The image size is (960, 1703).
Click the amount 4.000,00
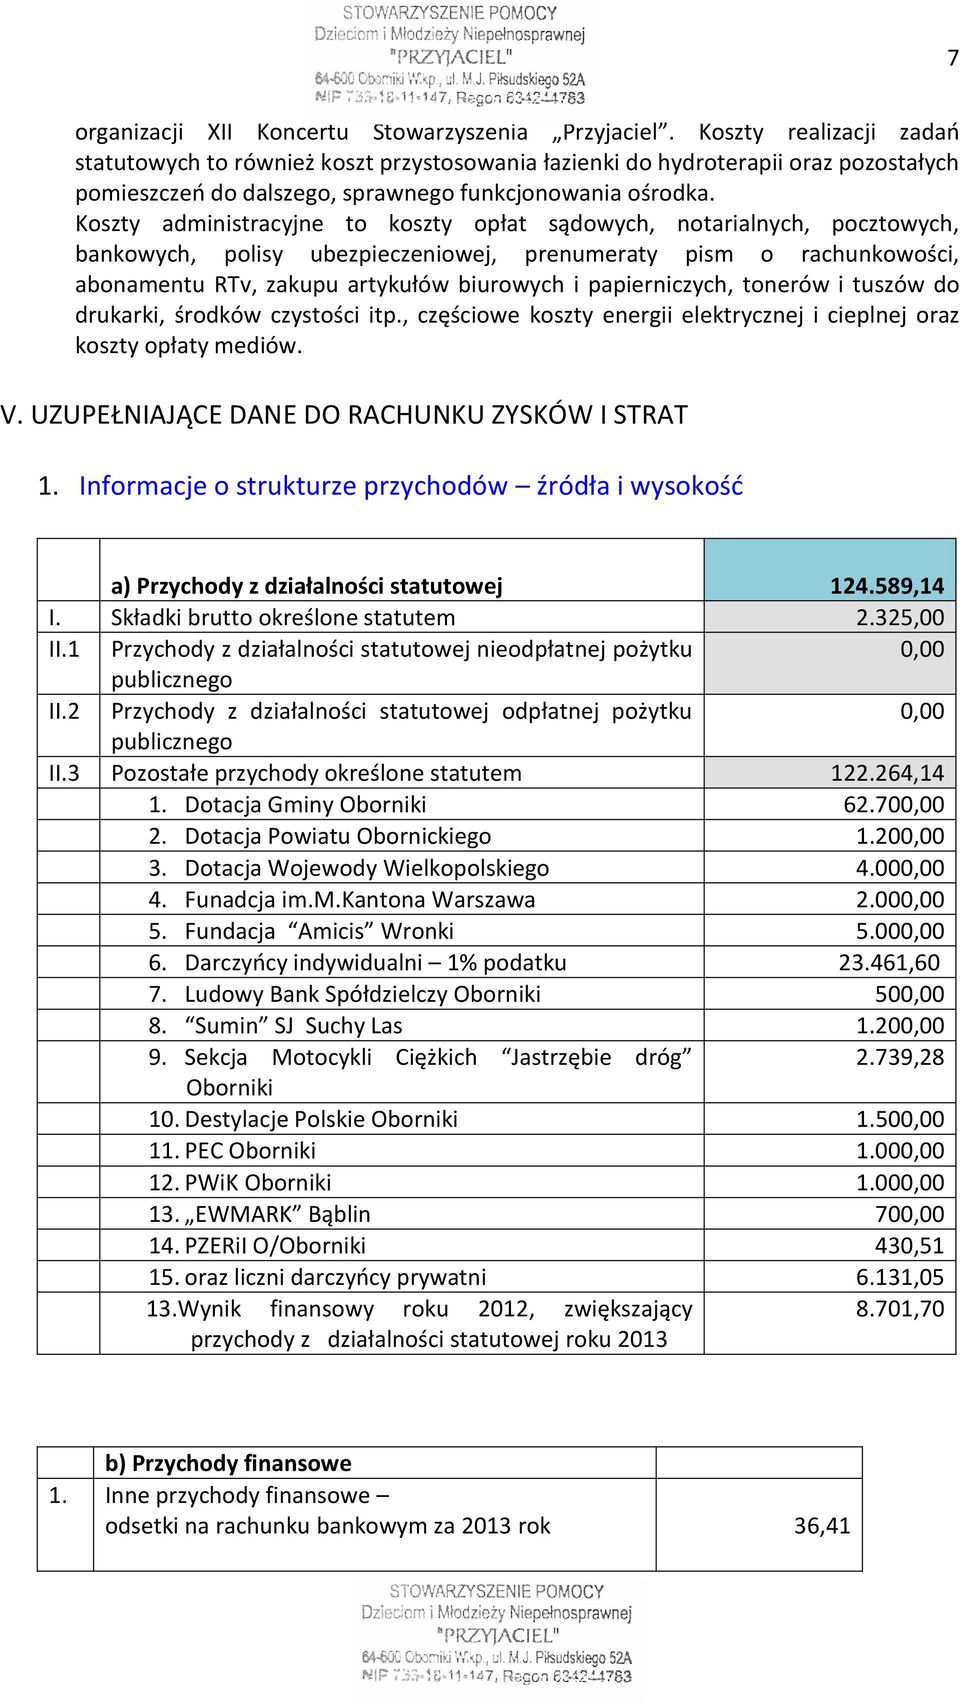point(900,868)
